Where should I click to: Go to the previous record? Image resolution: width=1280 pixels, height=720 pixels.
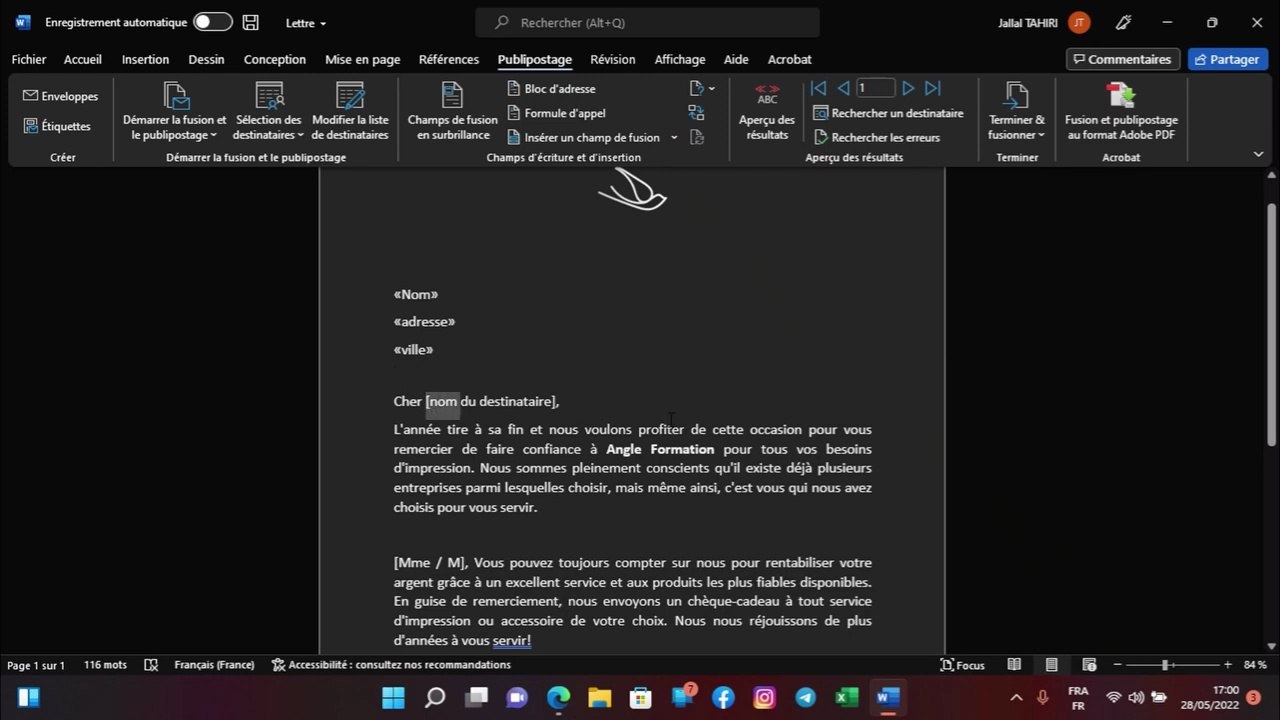842,88
